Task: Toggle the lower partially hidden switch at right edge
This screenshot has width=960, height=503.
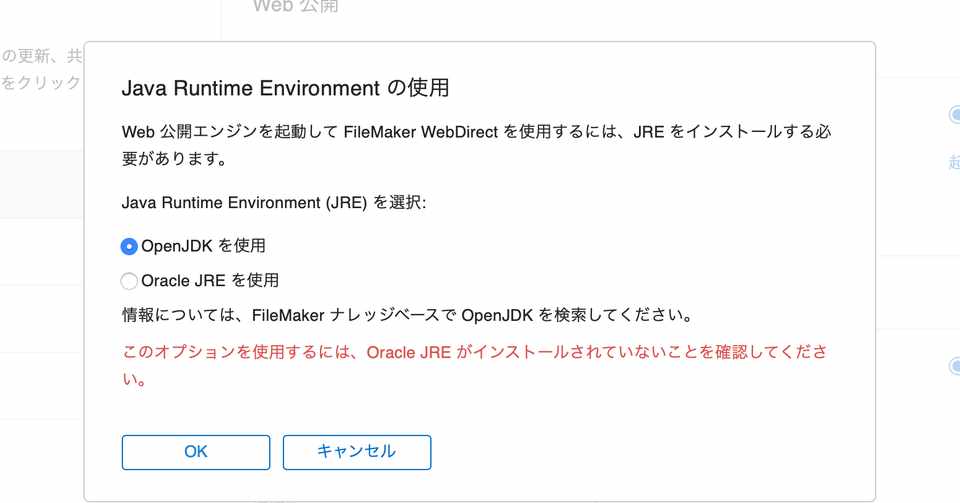Action: pyautogui.click(x=954, y=366)
